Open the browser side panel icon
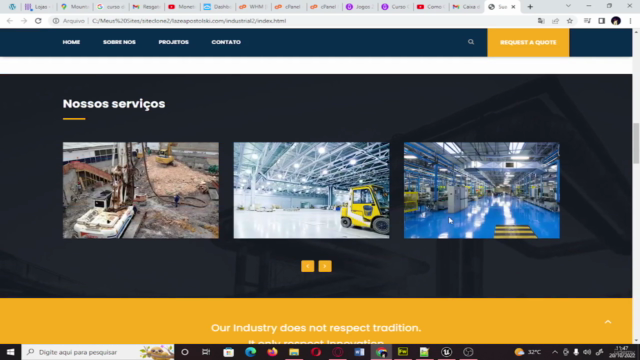The width and height of the screenshot is (640, 360). tap(602, 21)
